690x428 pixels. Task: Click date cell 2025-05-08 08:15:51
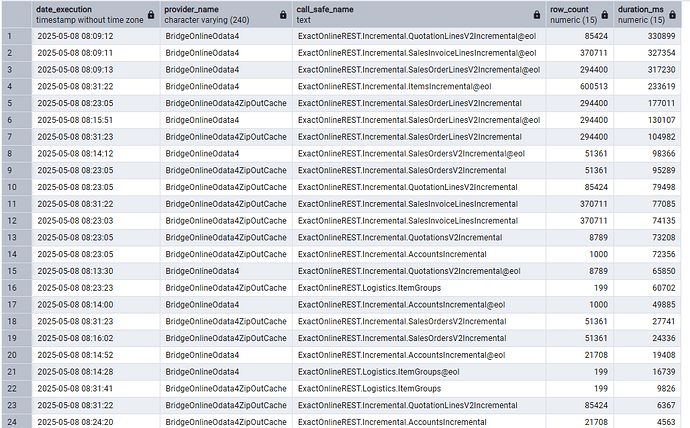coord(95,120)
